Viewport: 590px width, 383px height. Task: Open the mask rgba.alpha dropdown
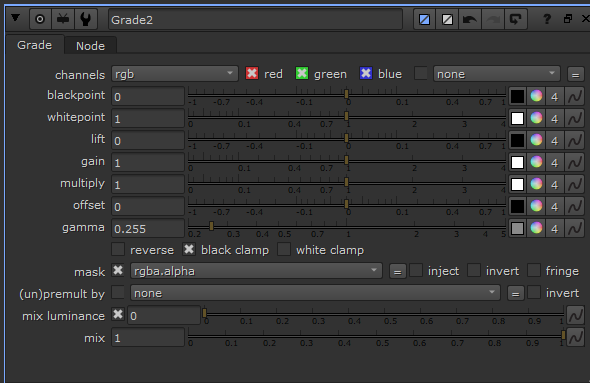(256, 271)
